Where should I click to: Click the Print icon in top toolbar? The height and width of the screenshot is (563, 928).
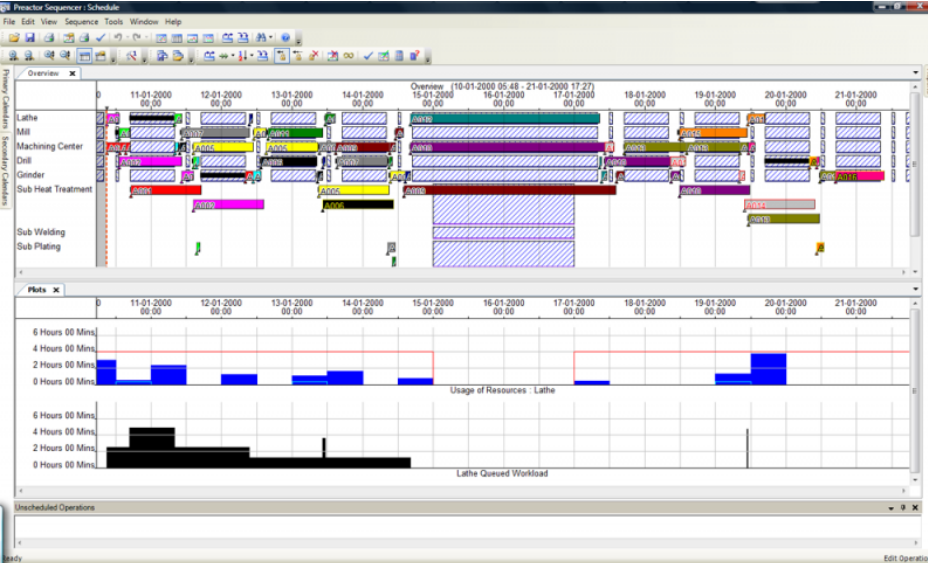coord(49,37)
